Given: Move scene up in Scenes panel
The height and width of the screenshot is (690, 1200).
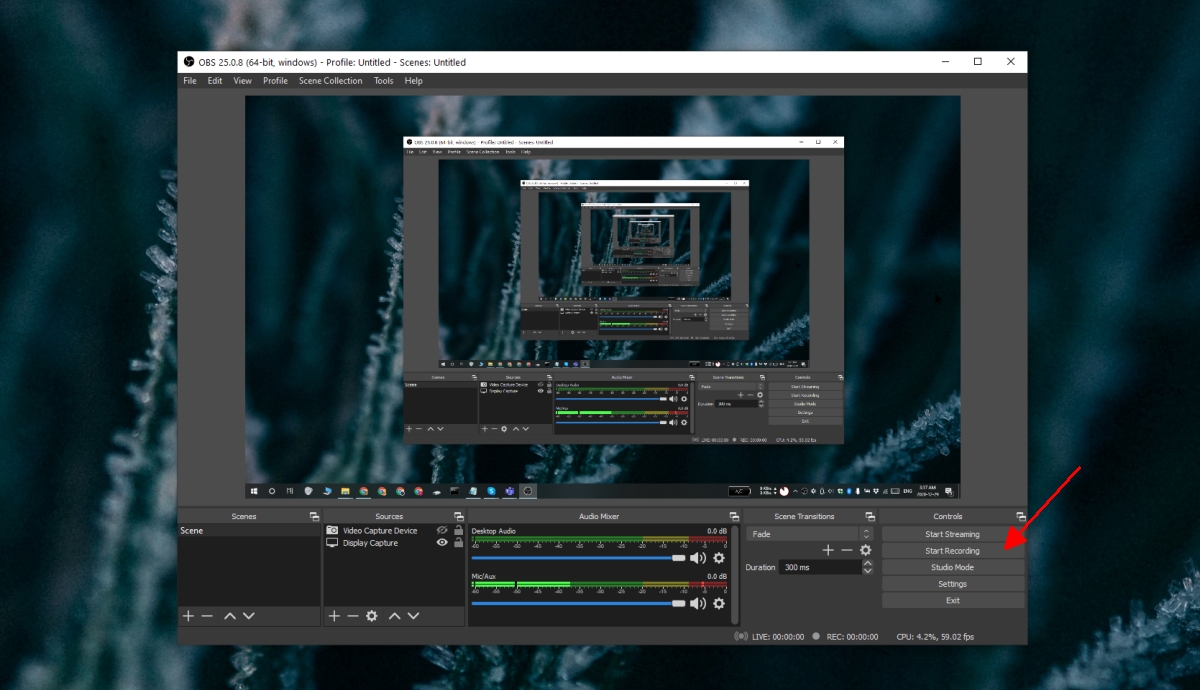Looking at the screenshot, I should click(230, 616).
